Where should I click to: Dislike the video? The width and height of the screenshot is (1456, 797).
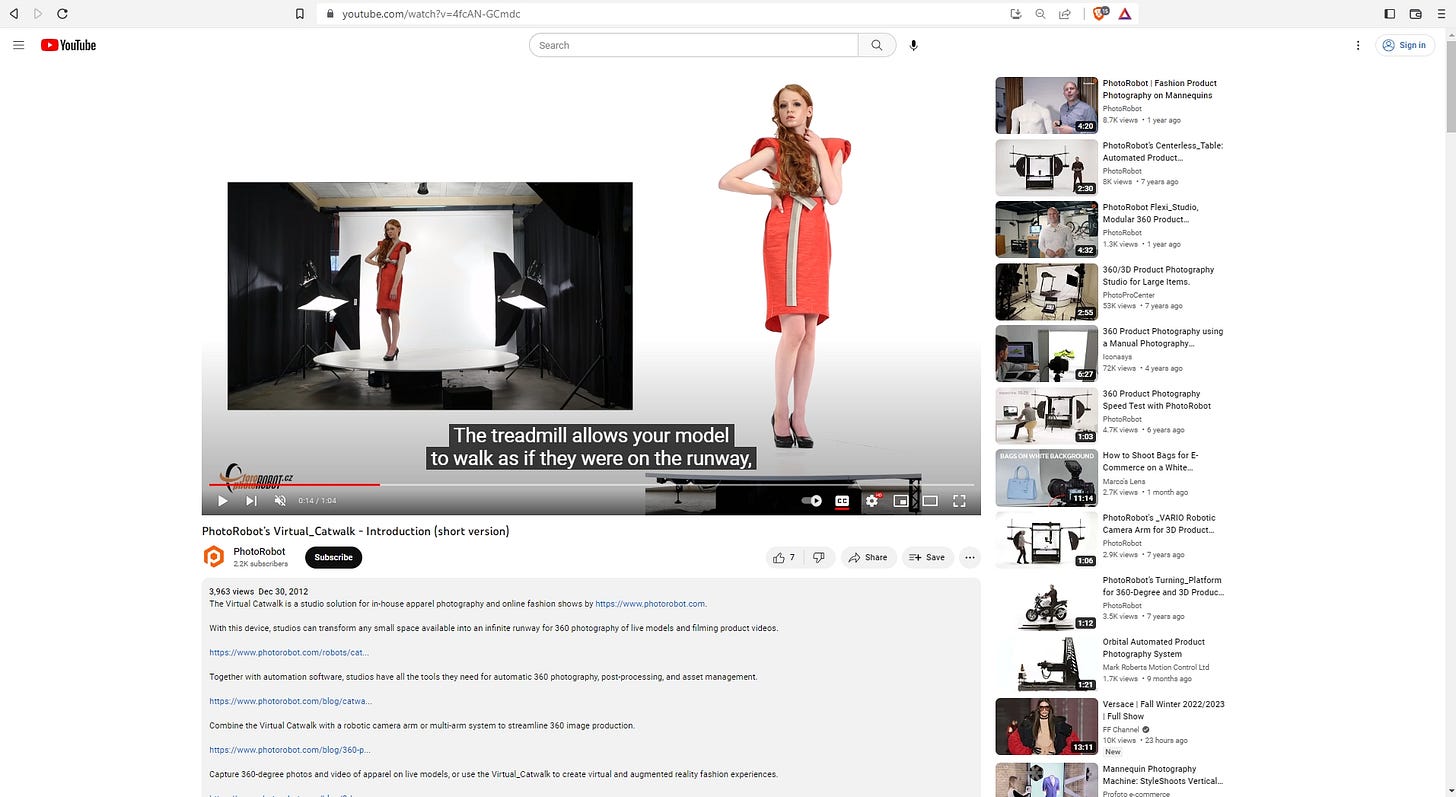(818, 557)
